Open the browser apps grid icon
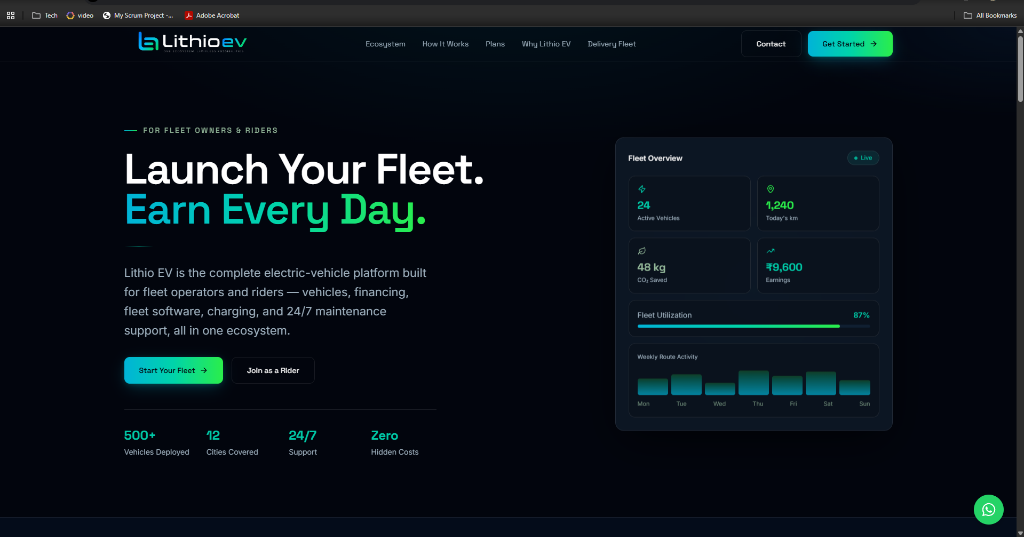This screenshot has width=1024, height=537. point(10,15)
